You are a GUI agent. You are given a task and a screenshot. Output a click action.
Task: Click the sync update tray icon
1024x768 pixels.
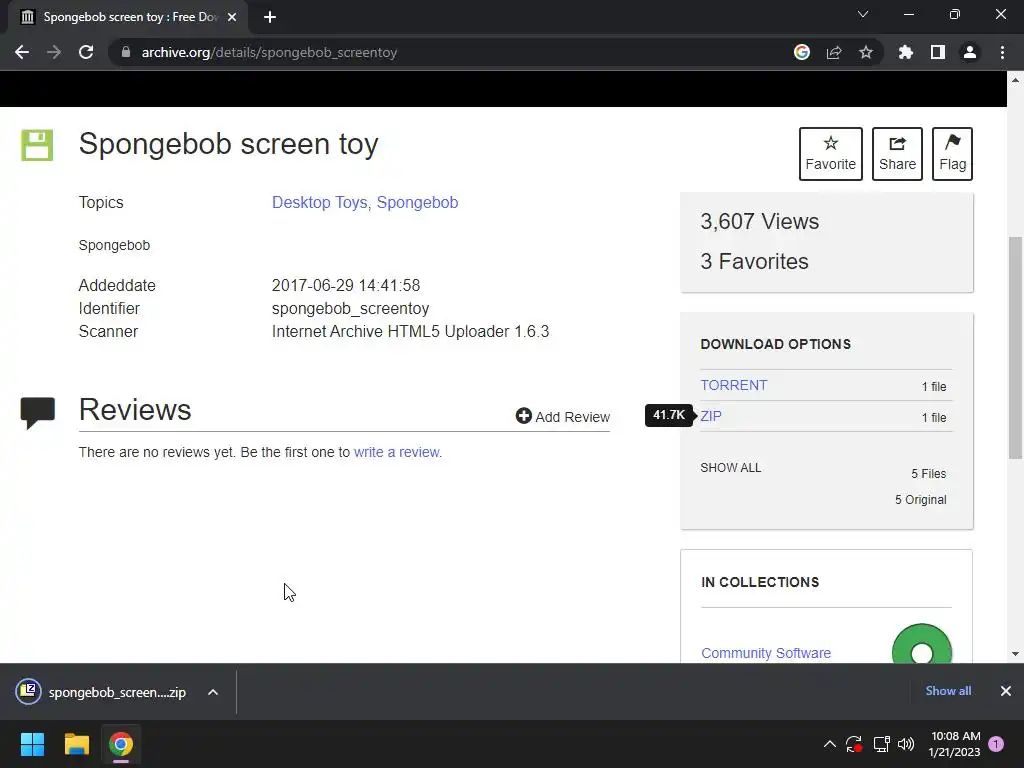coord(854,744)
